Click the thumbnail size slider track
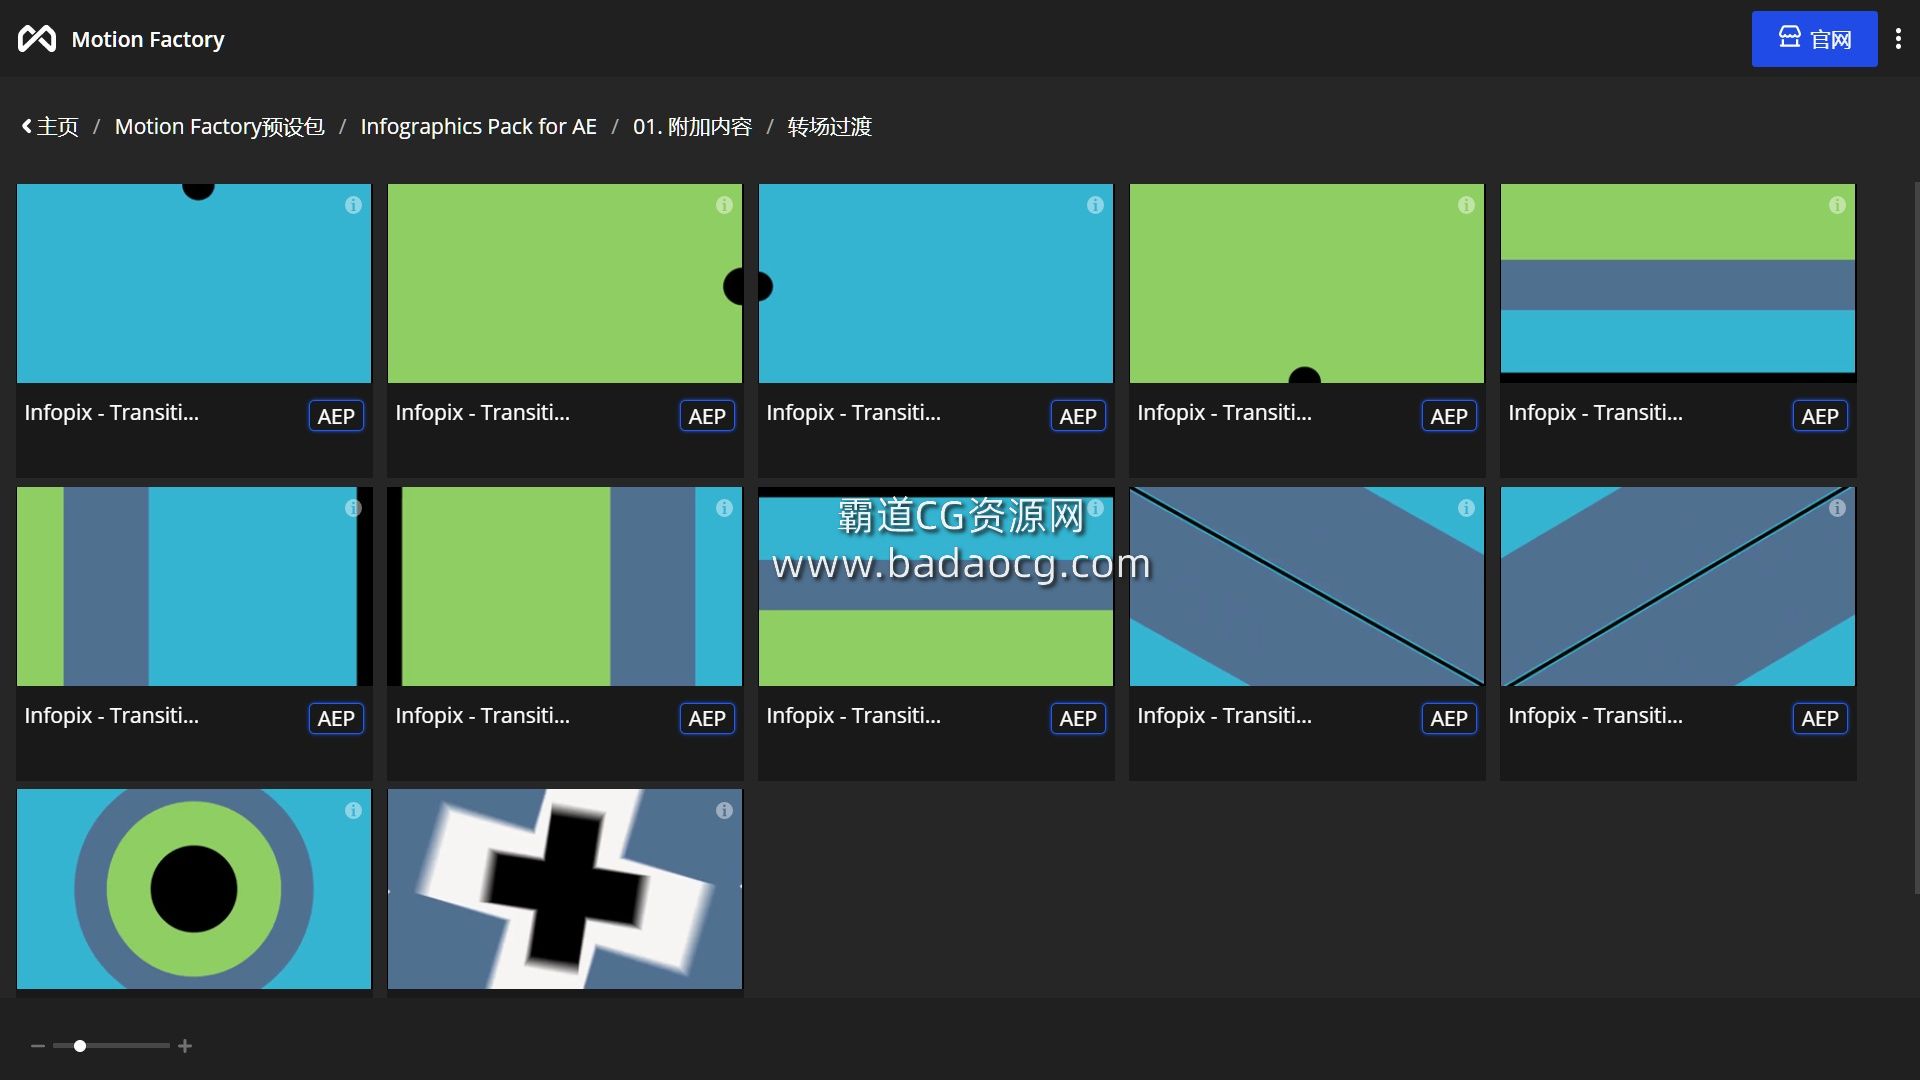 point(111,1046)
